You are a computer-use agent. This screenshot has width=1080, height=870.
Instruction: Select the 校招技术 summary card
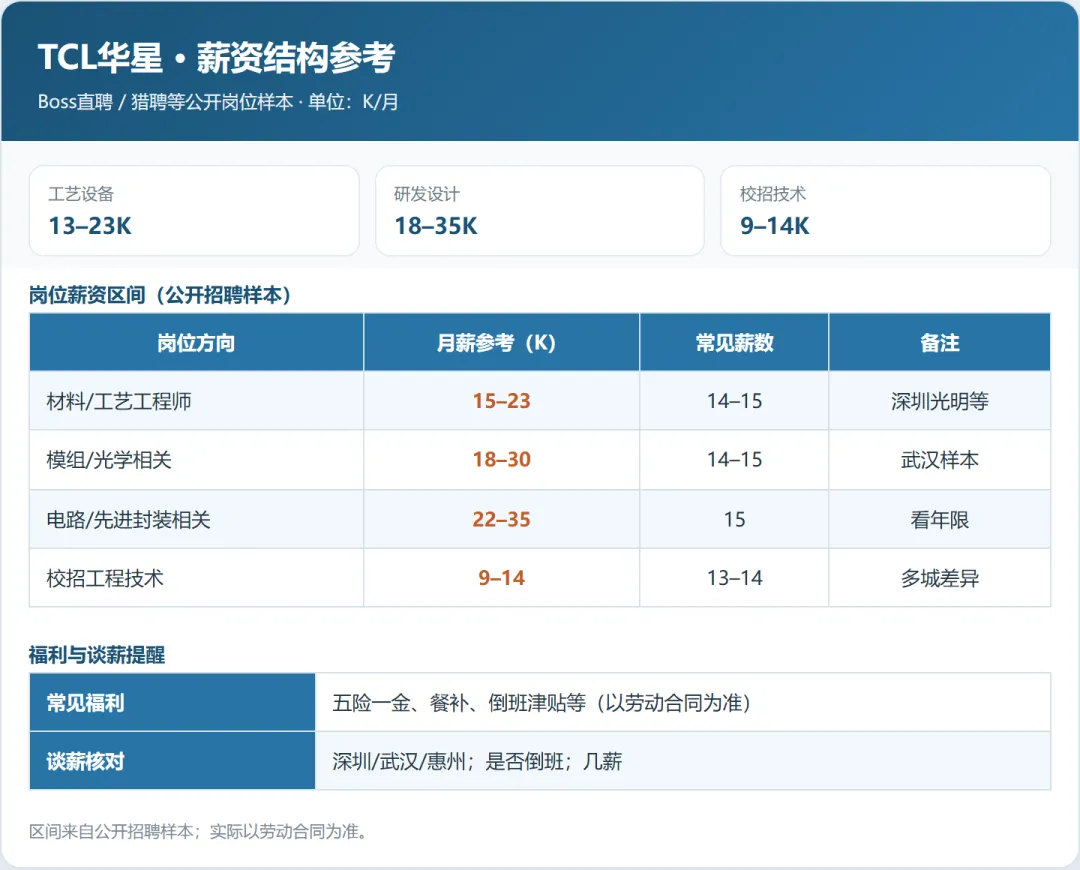coord(885,211)
